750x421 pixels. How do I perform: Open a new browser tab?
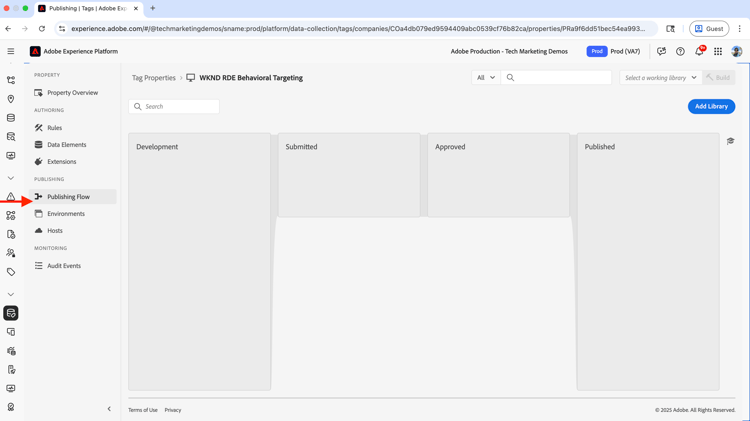point(153,8)
